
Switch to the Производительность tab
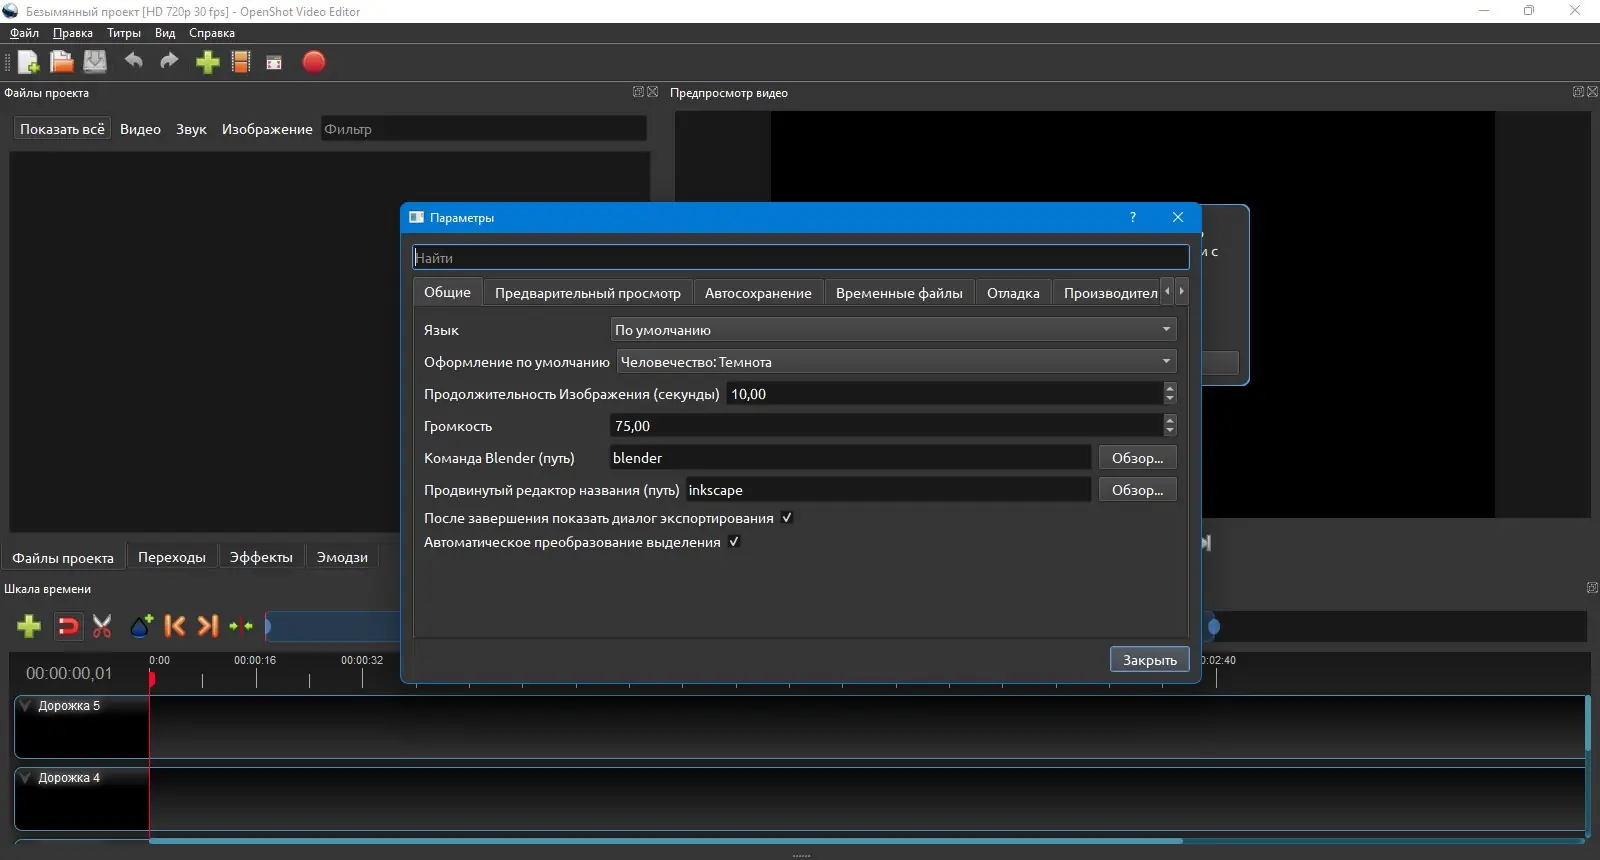pyautogui.click(x=1107, y=293)
